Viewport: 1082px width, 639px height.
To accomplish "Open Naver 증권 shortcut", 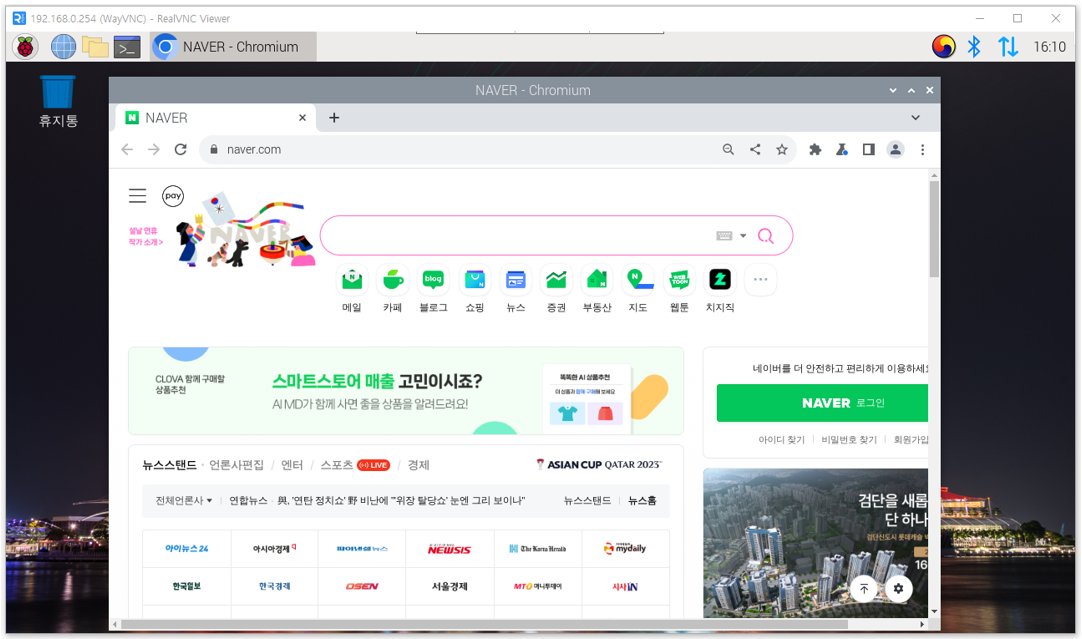I will (556, 288).
